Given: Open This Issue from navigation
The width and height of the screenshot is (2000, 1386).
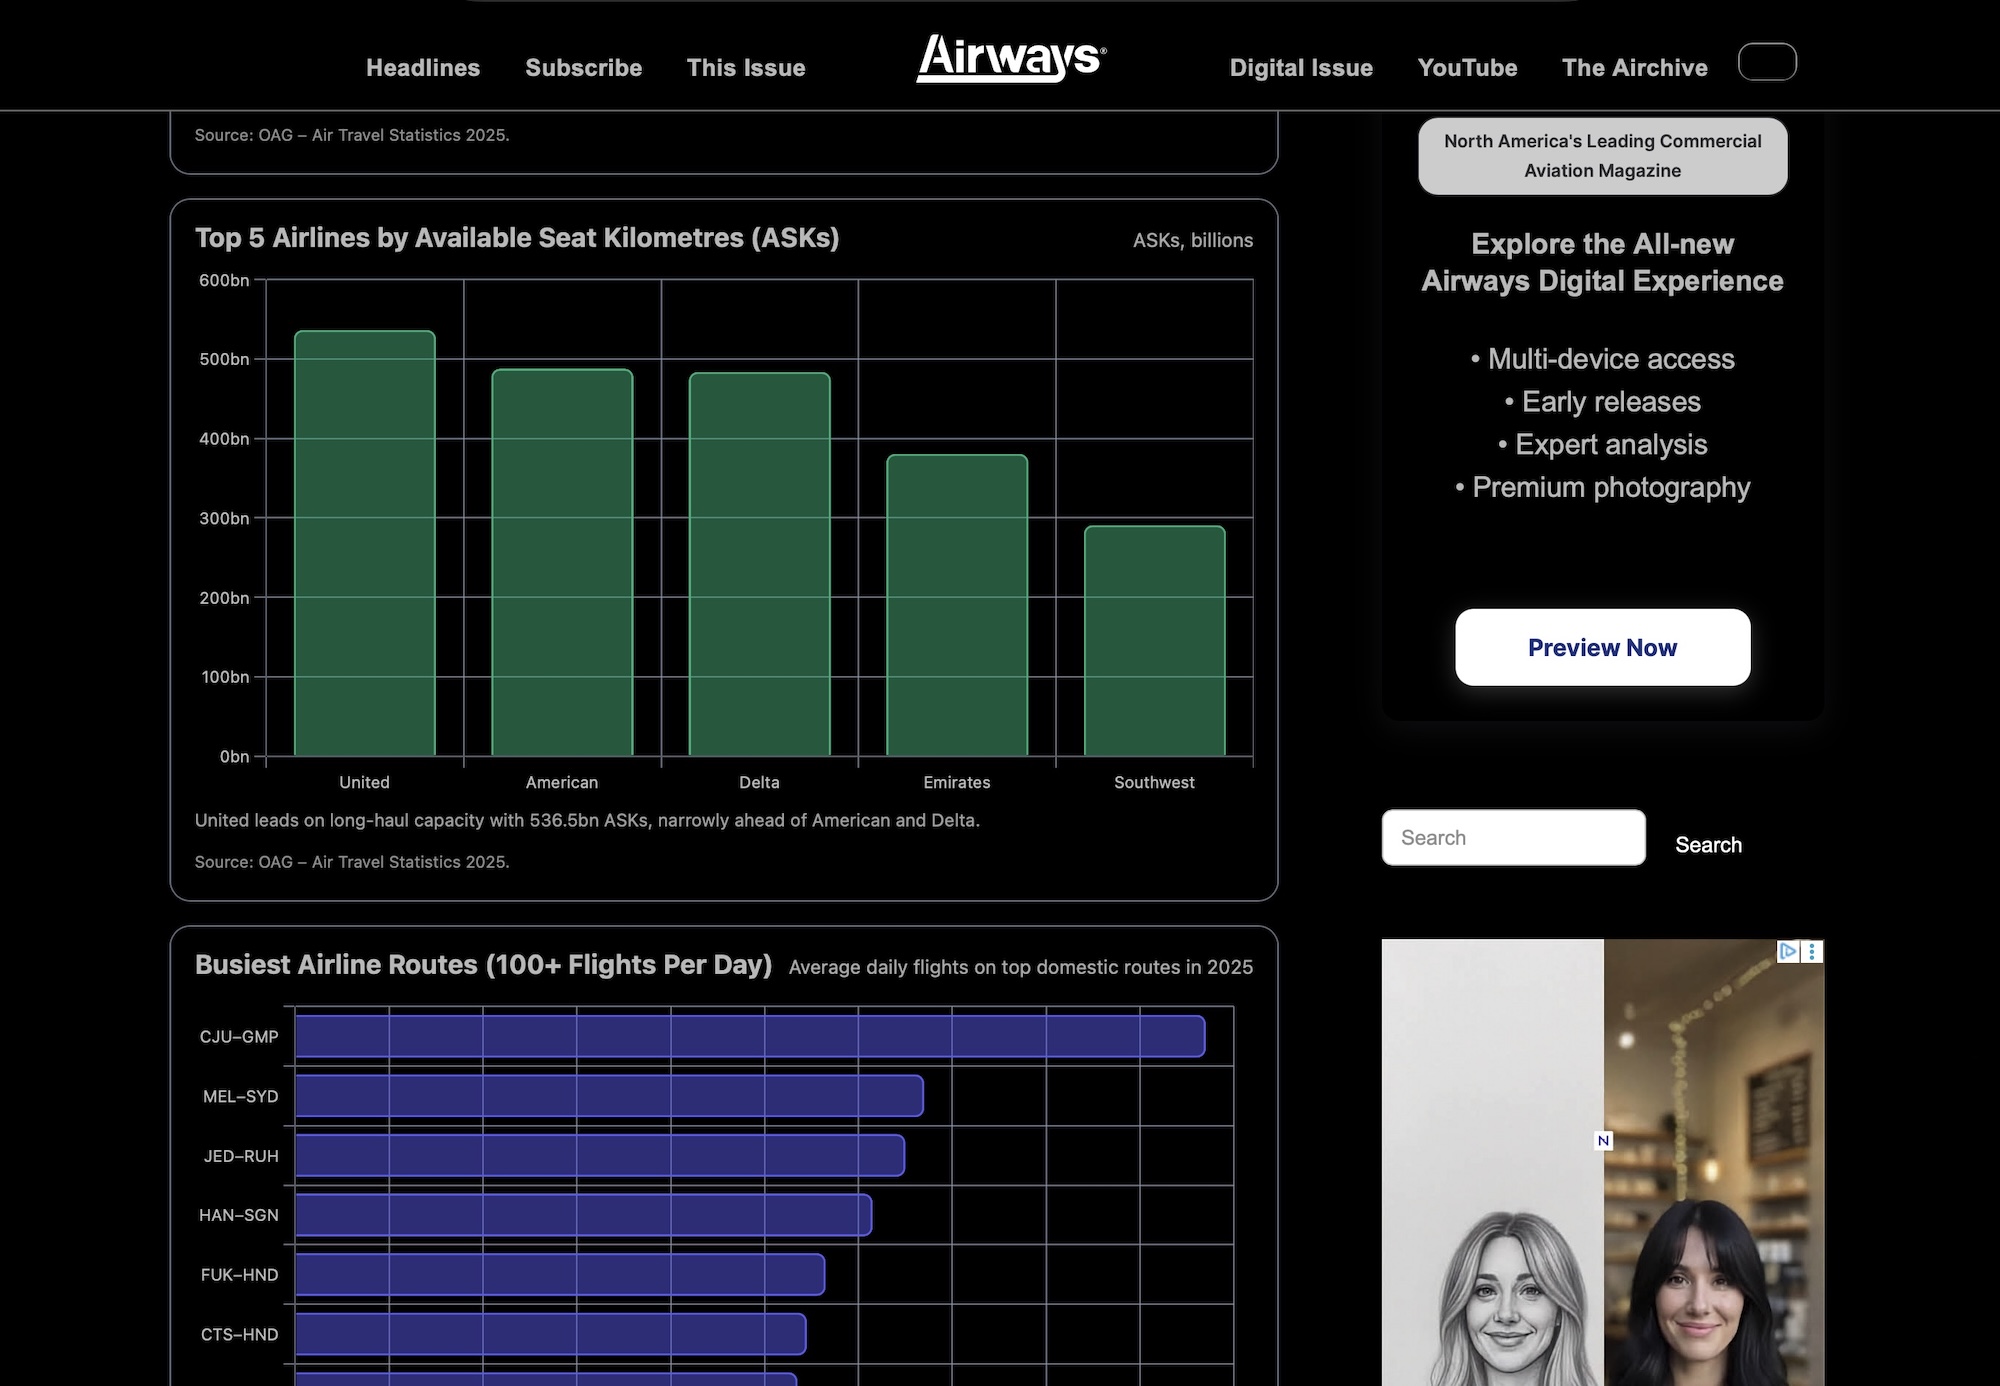Looking at the screenshot, I should click(746, 68).
